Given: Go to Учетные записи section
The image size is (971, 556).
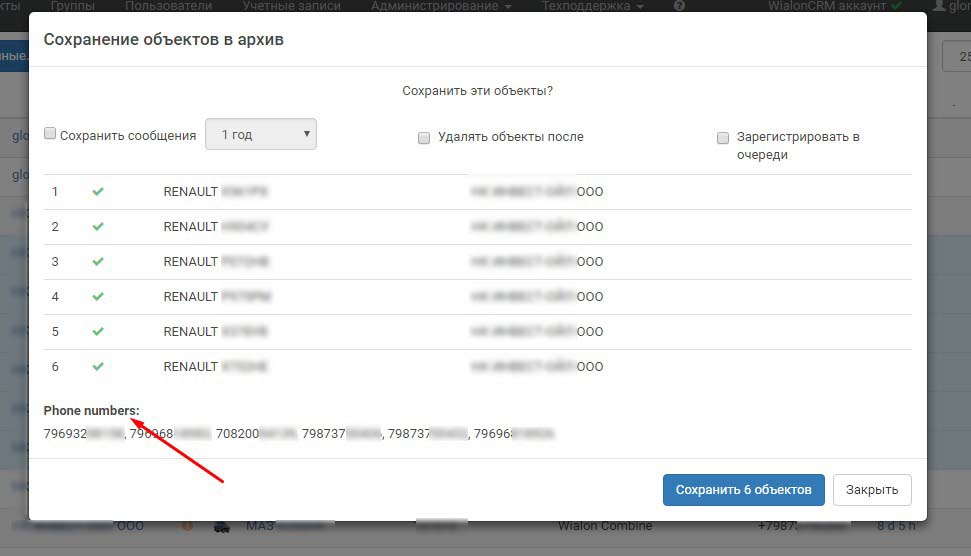Looking at the screenshot, I should [x=291, y=6].
